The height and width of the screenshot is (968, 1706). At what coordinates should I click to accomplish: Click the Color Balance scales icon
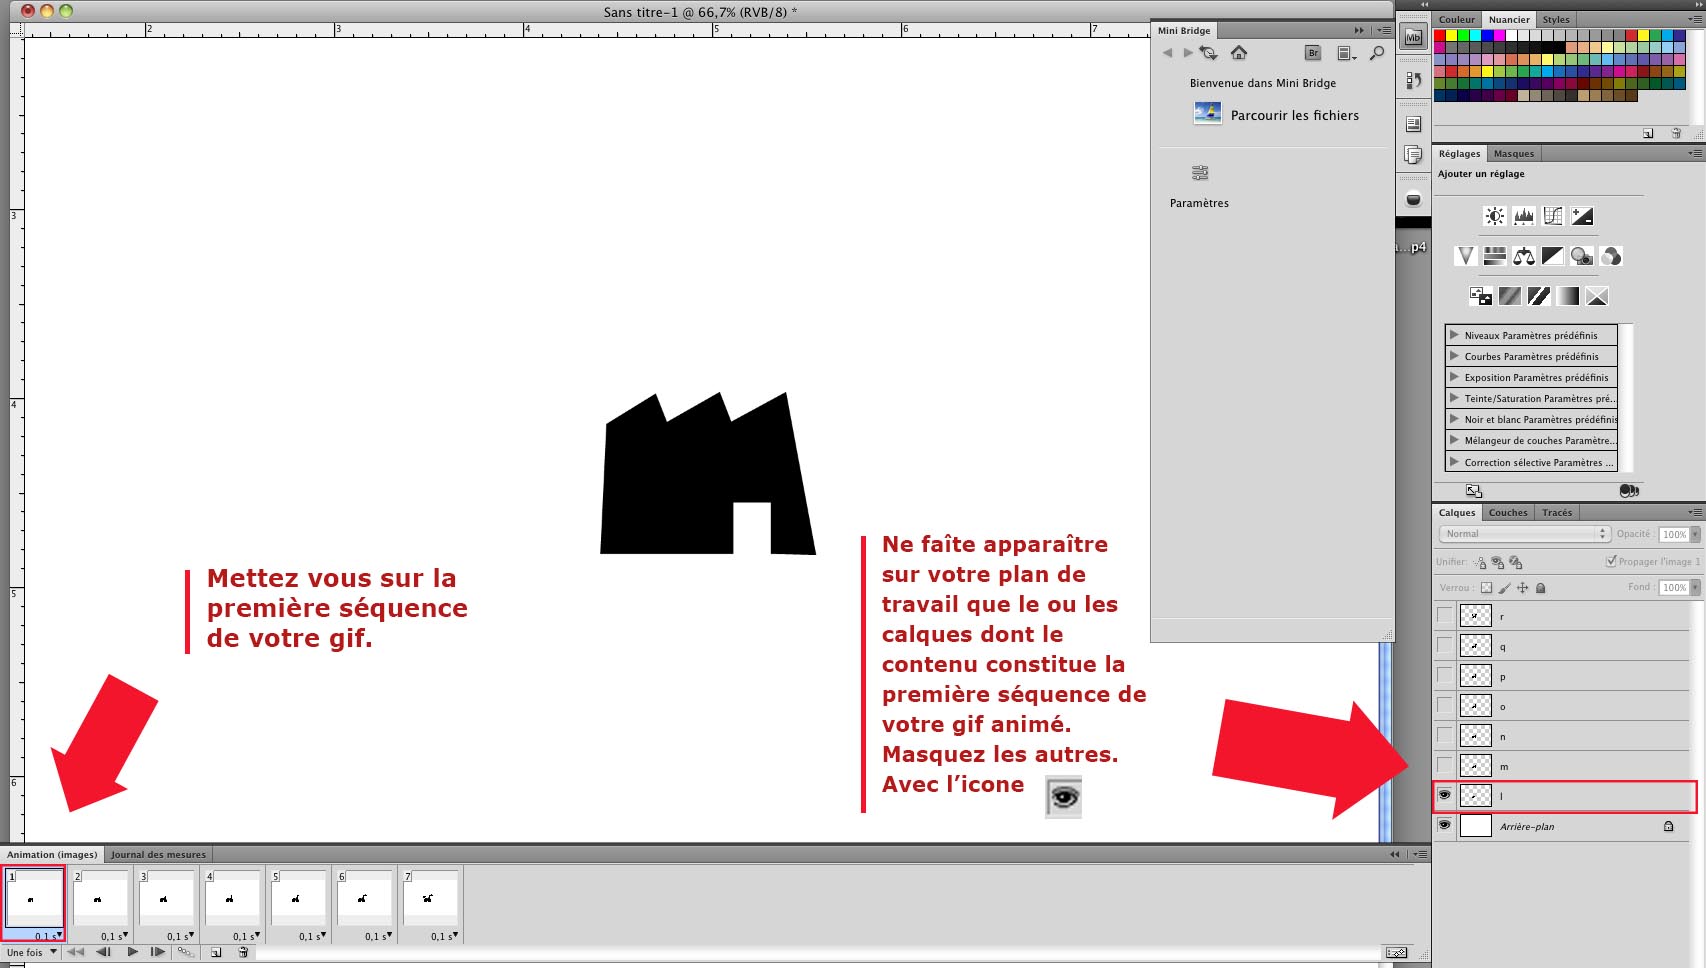pyautogui.click(x=1523, y=256)
